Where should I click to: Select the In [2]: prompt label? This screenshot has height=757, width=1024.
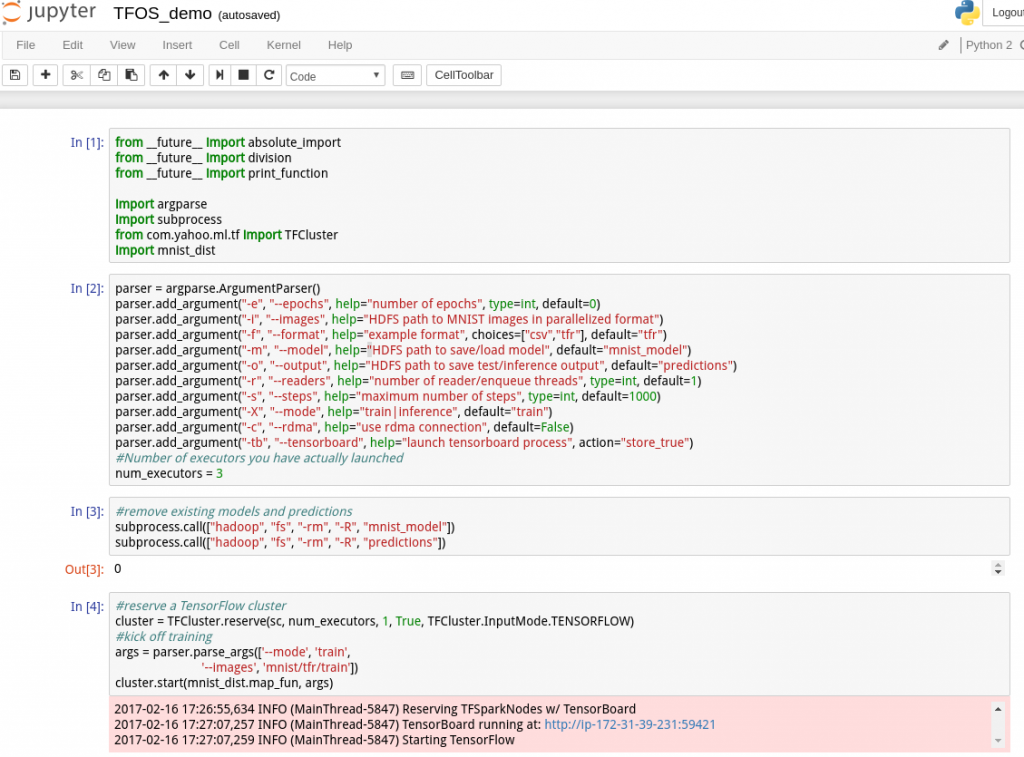87,288
